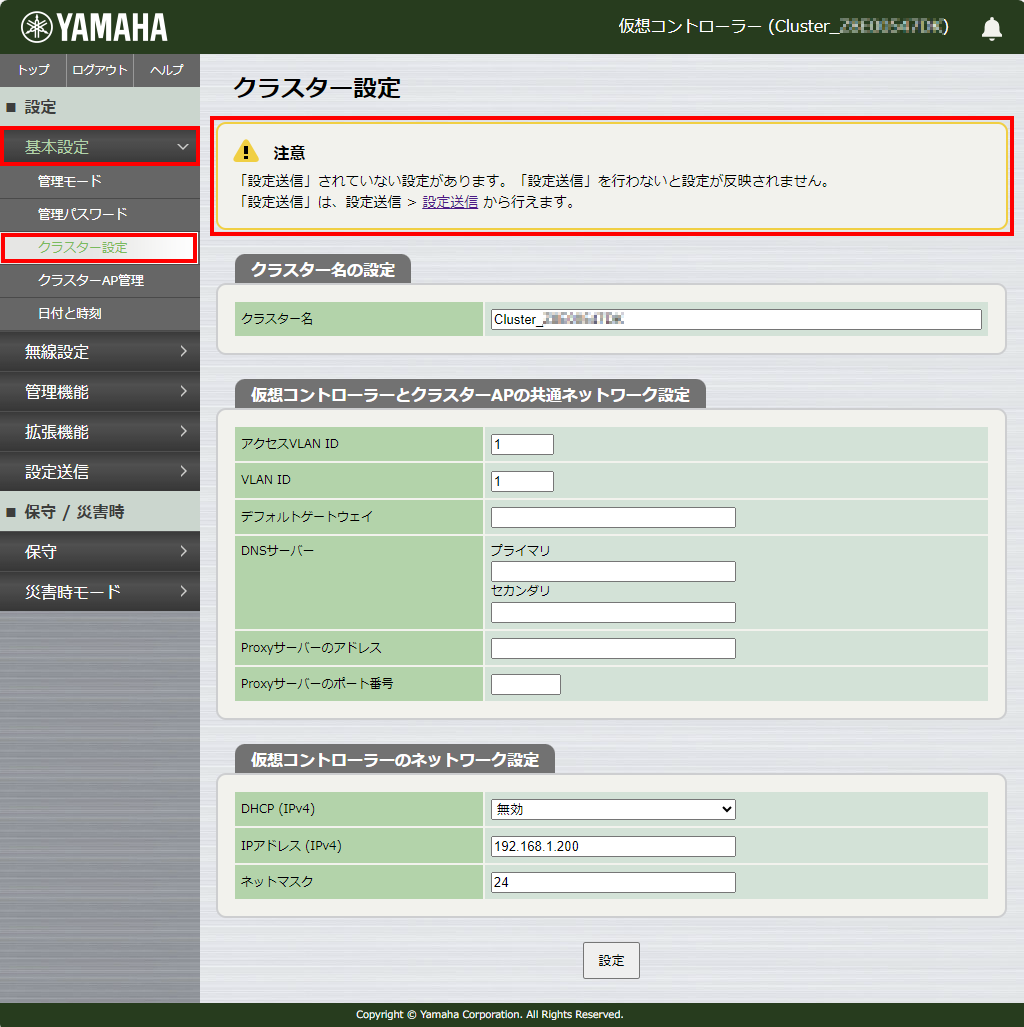Click the IPアドレス (IPv4) input field
Screen dimensions: 1024x1027
[x=612, y=846]
